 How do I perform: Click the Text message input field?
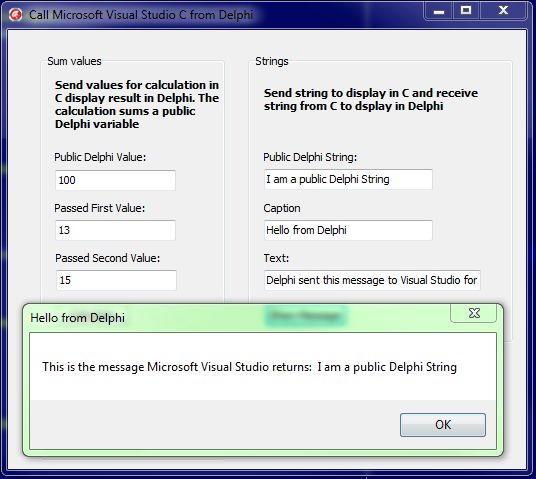[x=372, y=280]
